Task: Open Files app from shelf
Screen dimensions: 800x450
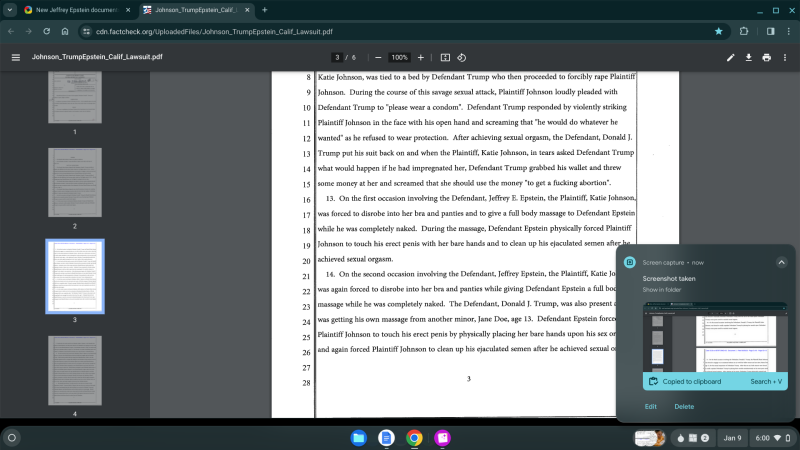Action: pos(359,438)
